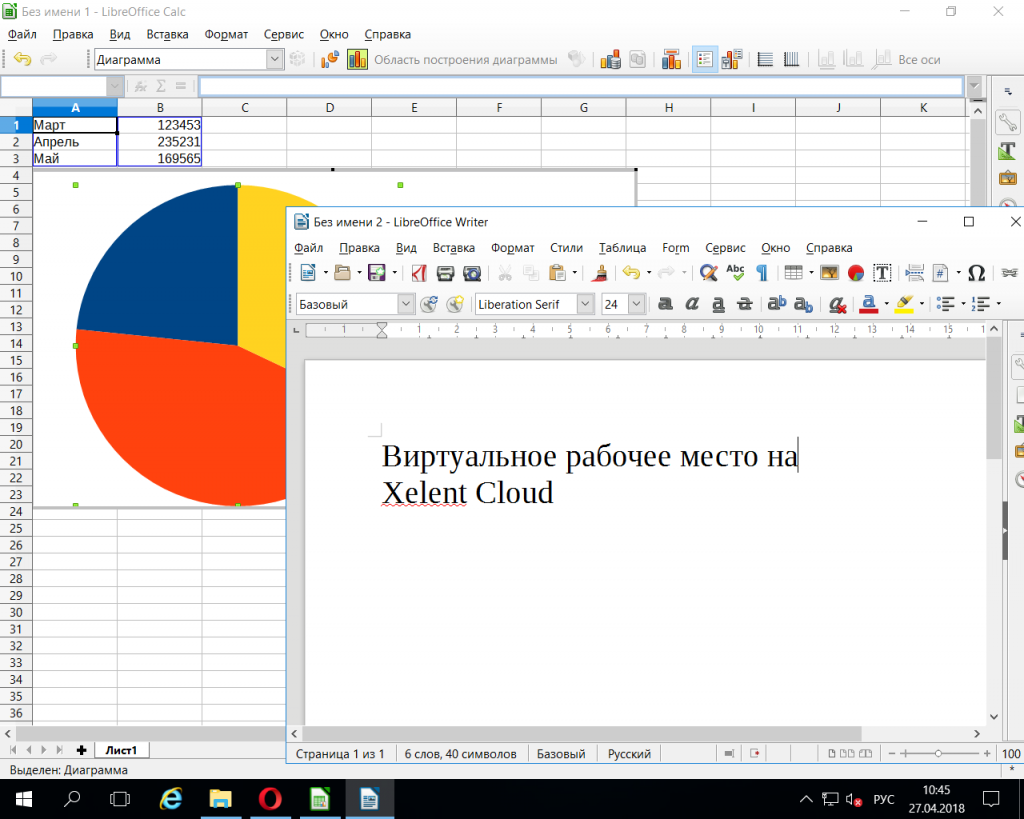This screenshot has width=1024, height=819.
Task: Click the Clear Direct Formatting icon
Action: point(837,304)
